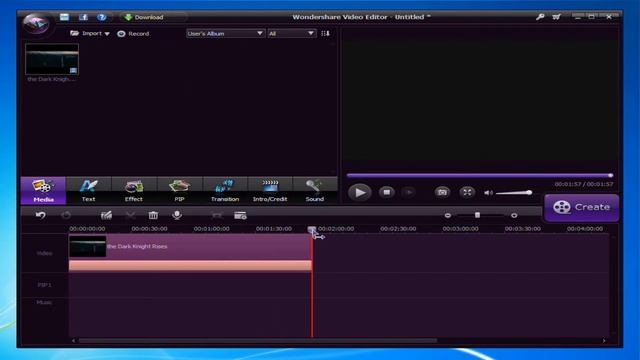Screen dimensions: 640x360
Task: Switch to the PIP tab
Action: 179,191
